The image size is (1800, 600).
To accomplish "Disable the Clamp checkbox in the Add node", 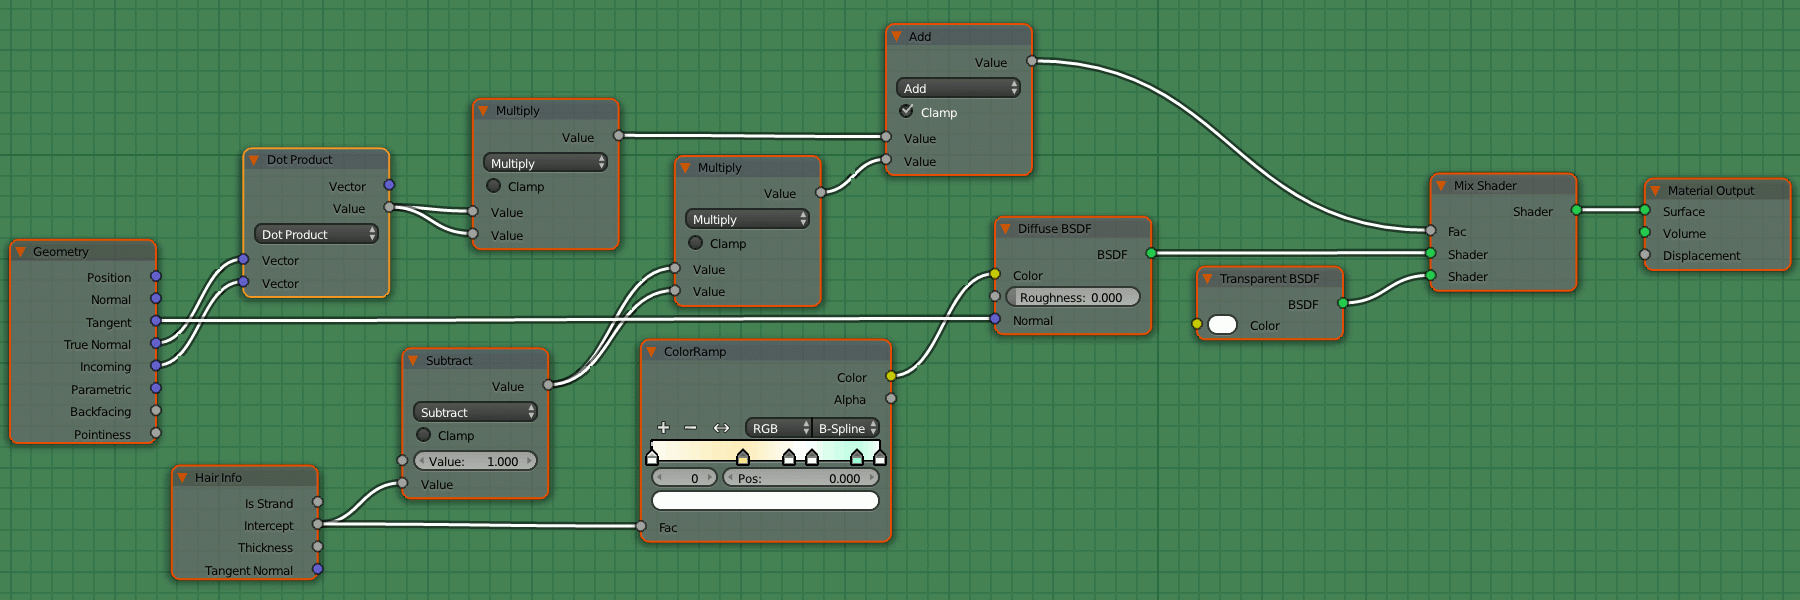I will (x=907, y=111).
